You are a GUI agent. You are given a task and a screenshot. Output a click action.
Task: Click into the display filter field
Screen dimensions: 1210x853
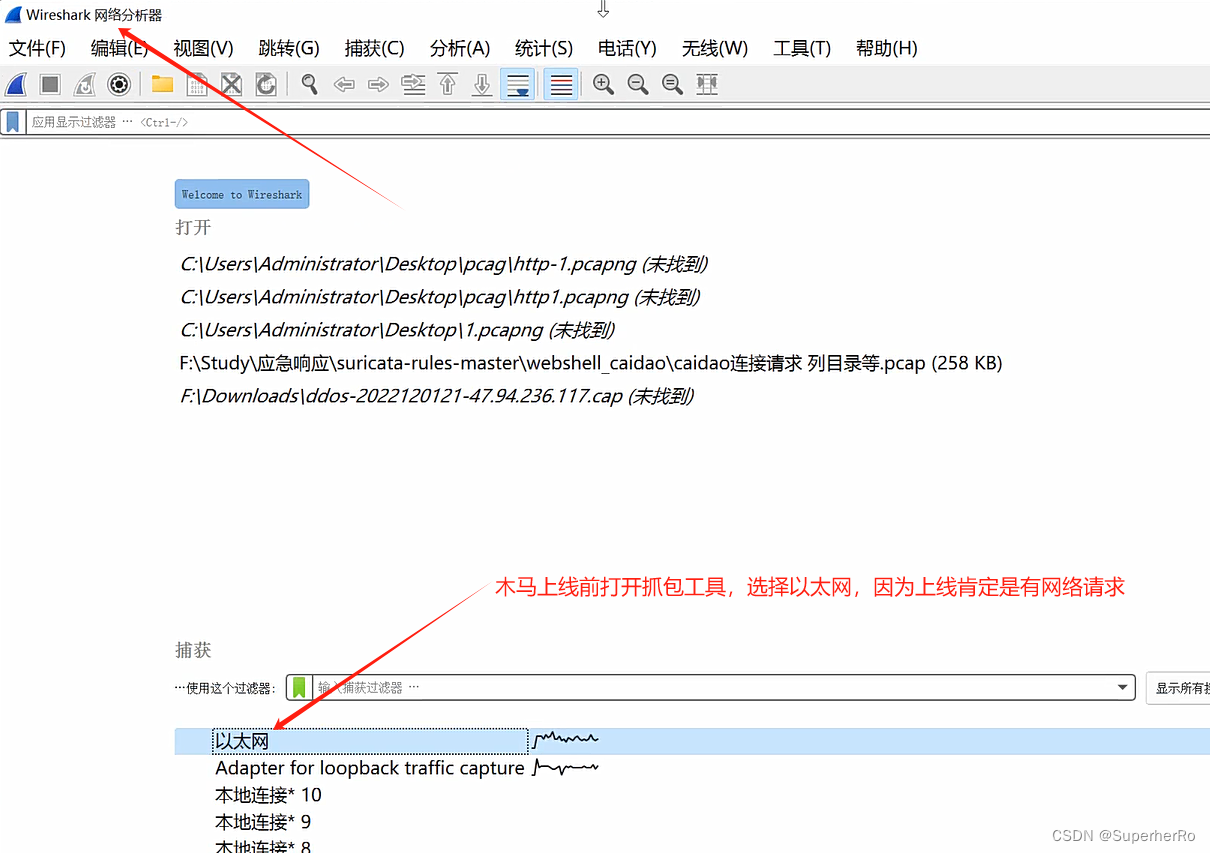coord(617,122)
